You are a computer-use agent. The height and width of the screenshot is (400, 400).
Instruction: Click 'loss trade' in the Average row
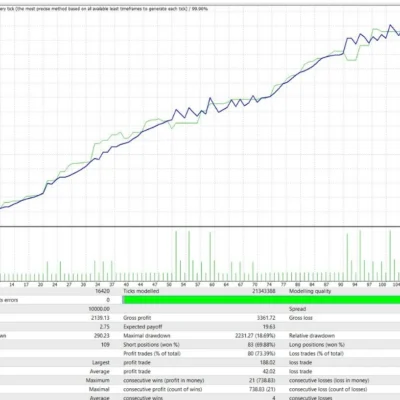click(x=300, y=371)
